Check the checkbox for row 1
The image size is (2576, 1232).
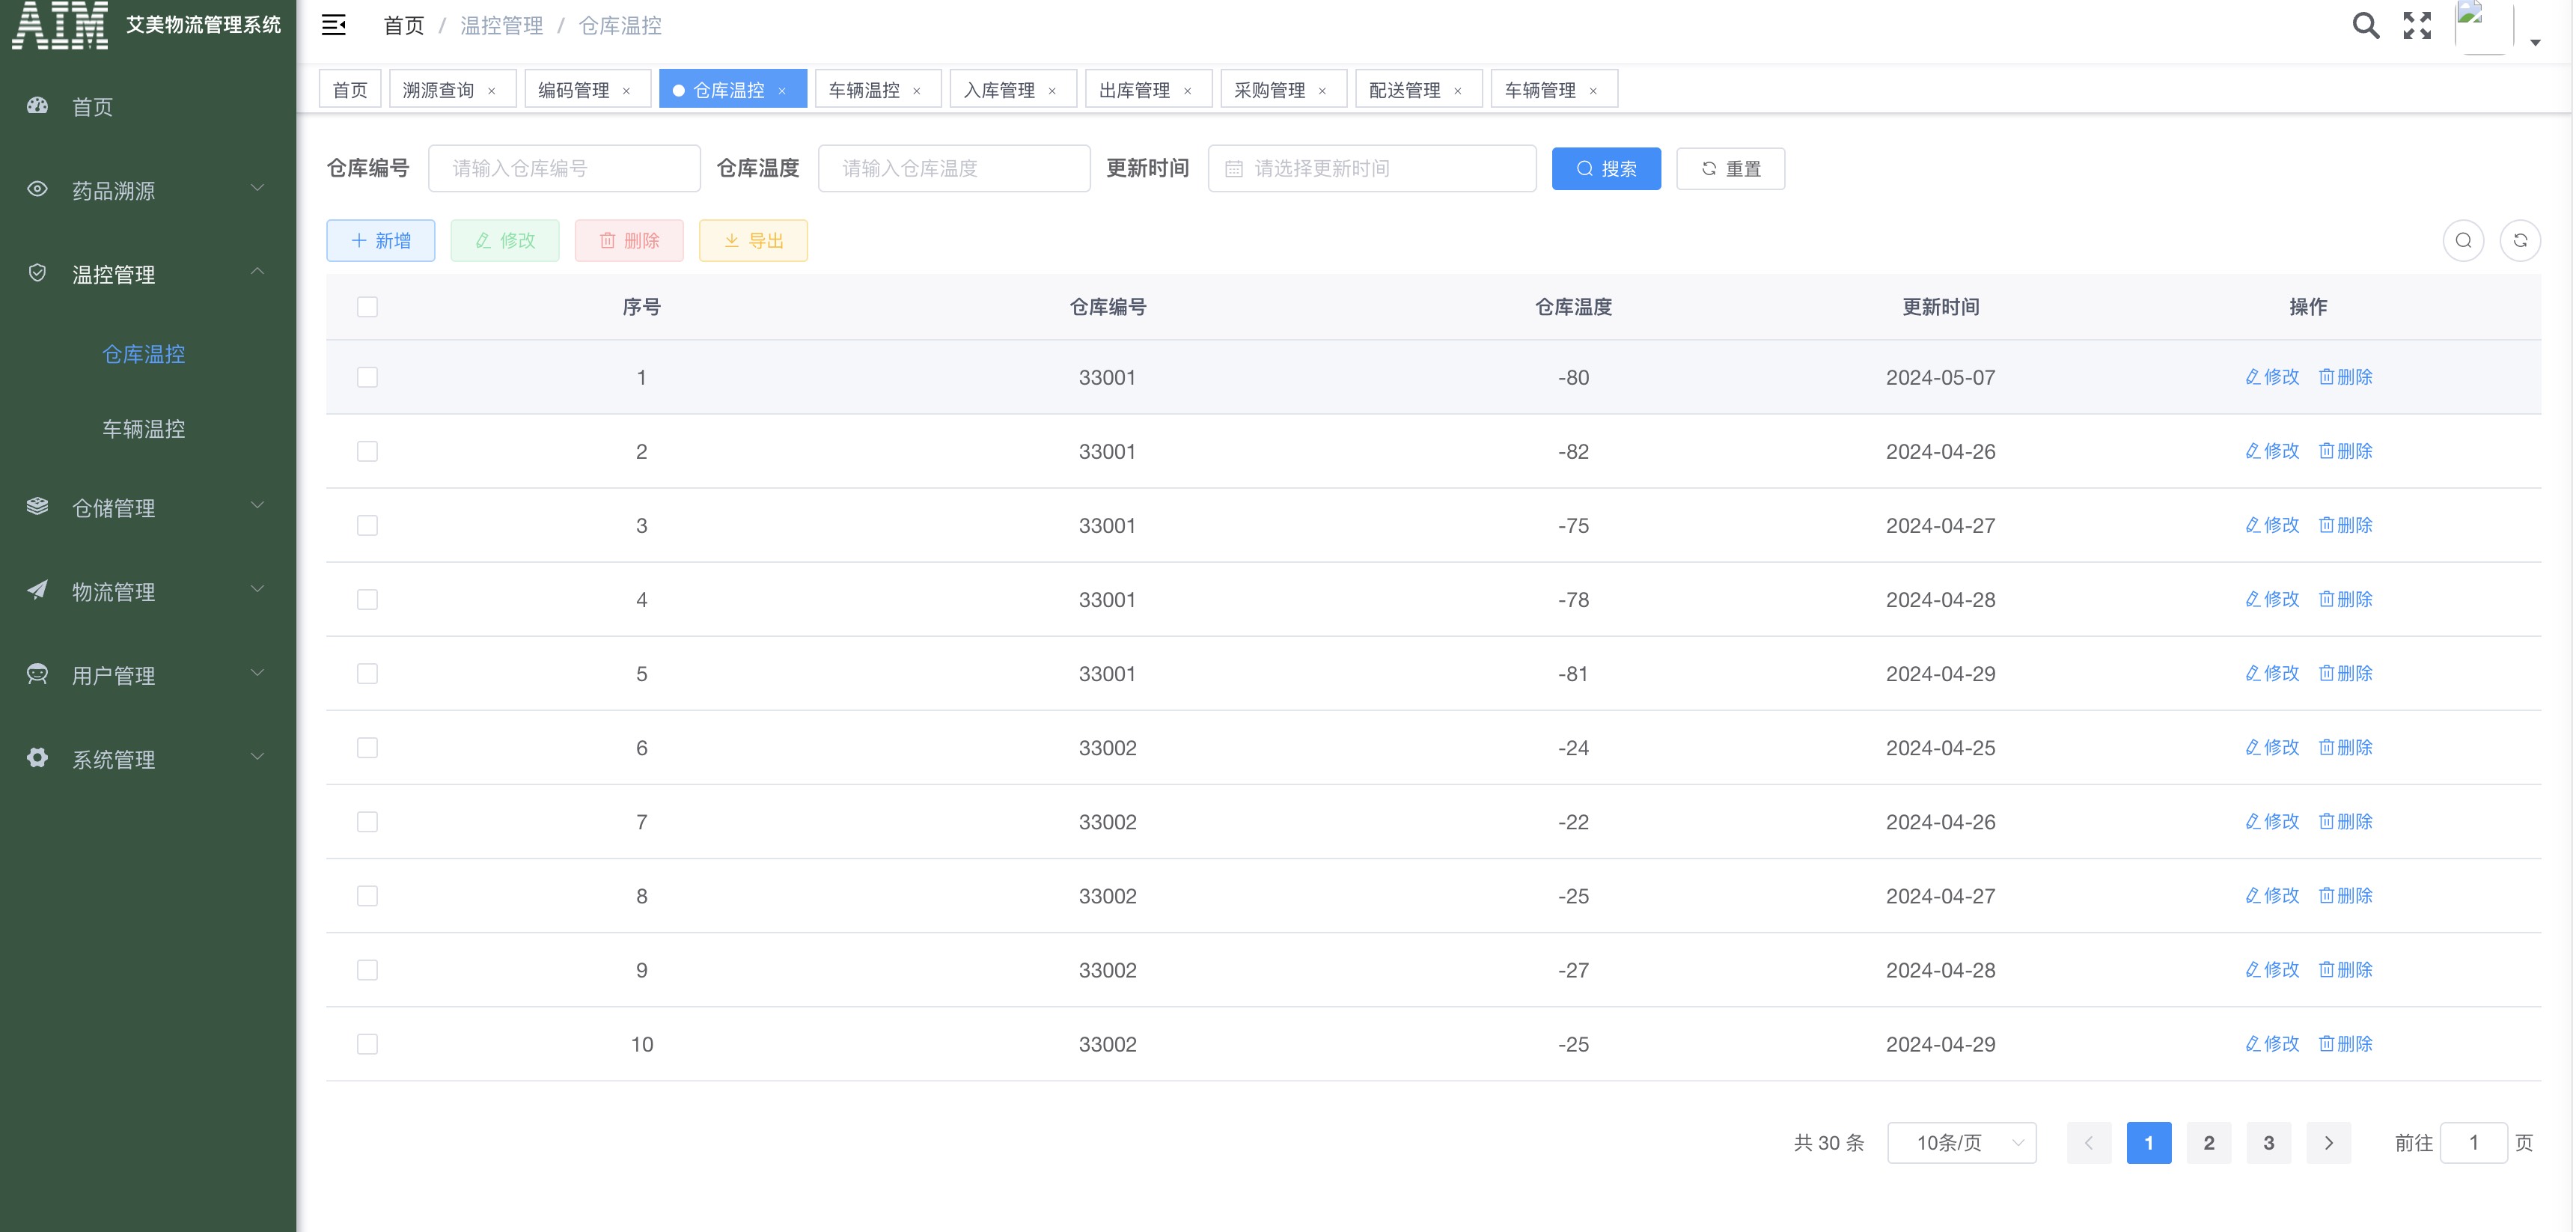(367, 377)
